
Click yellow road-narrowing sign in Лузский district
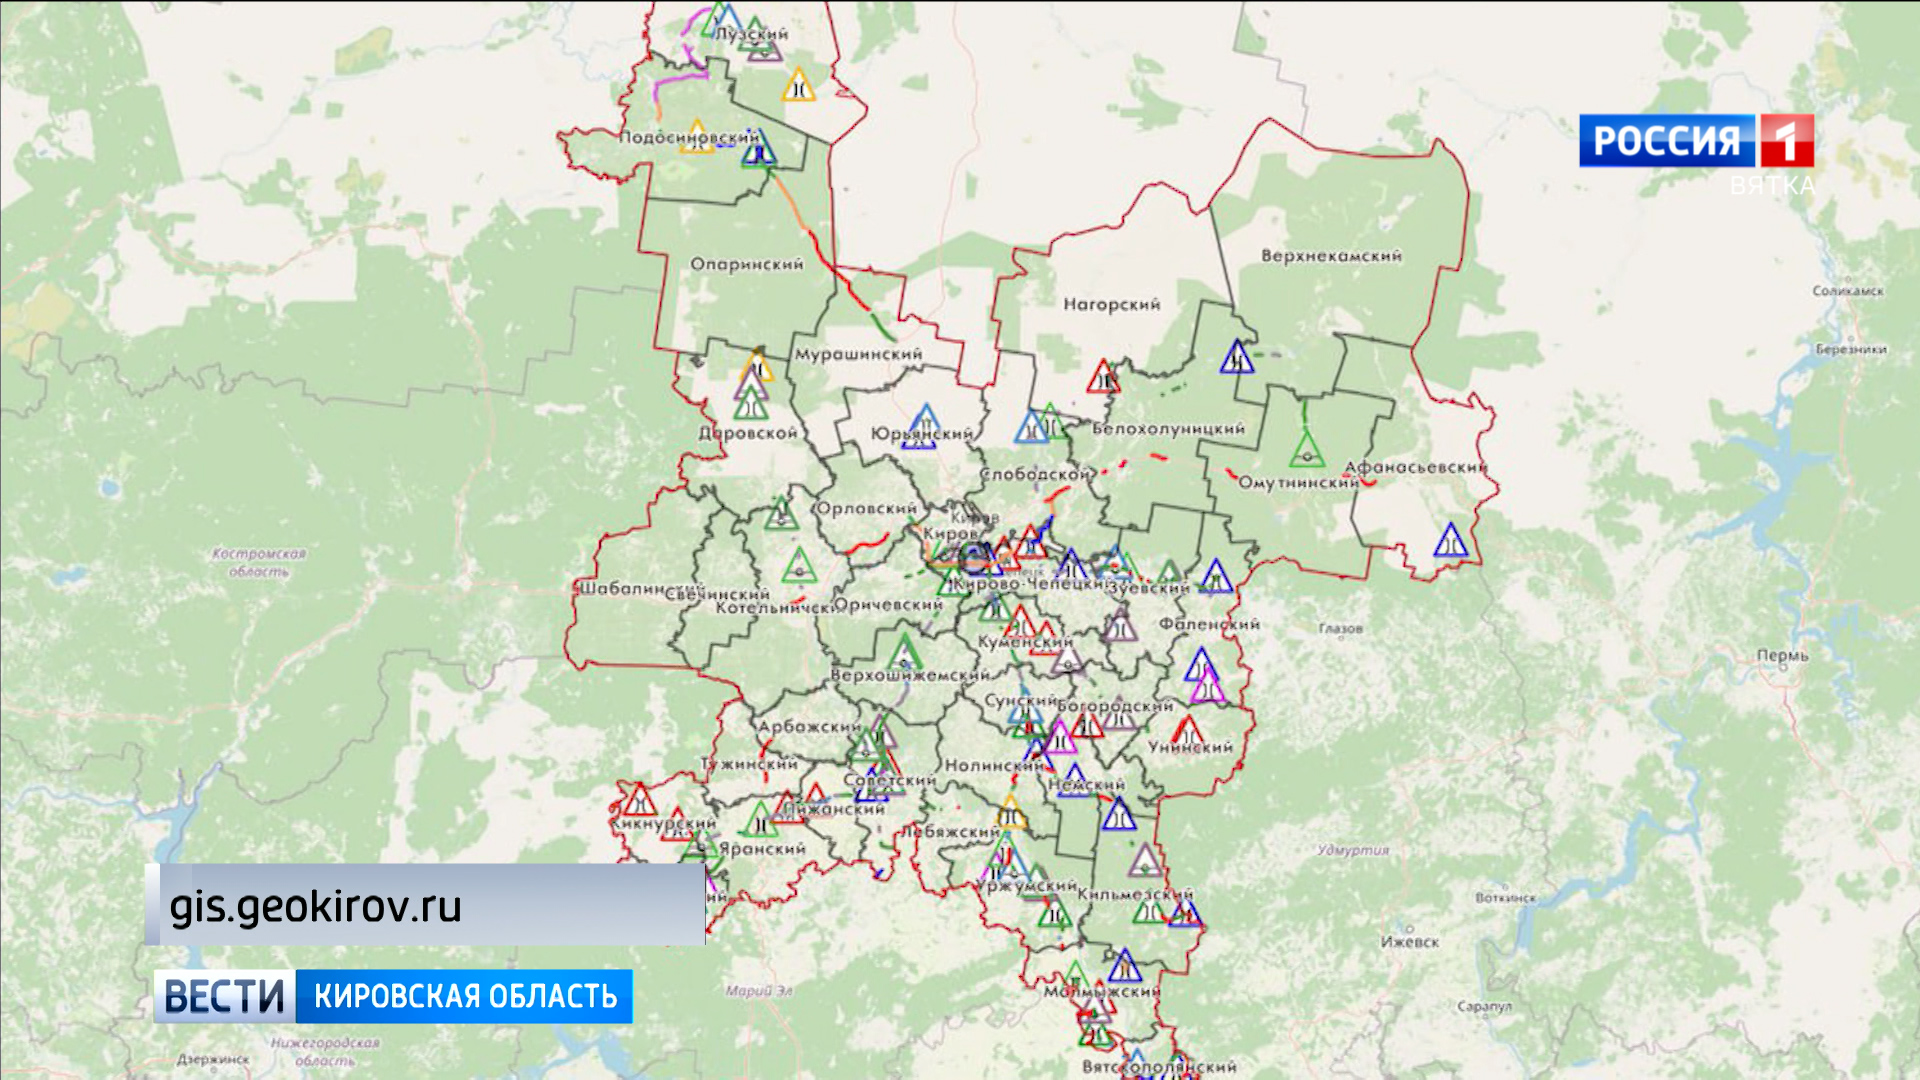click(x=798, y=87)
